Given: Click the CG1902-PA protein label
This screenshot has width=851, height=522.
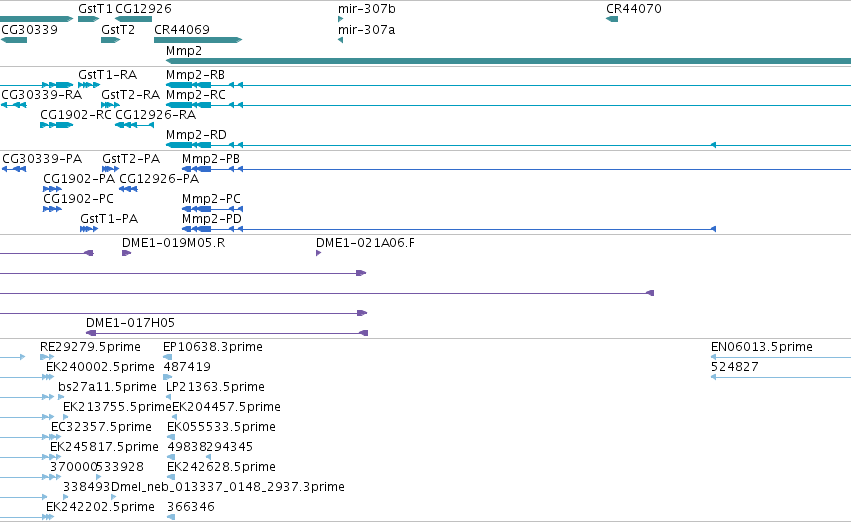Looking at the screenshot, I should [x=79, y=179].
